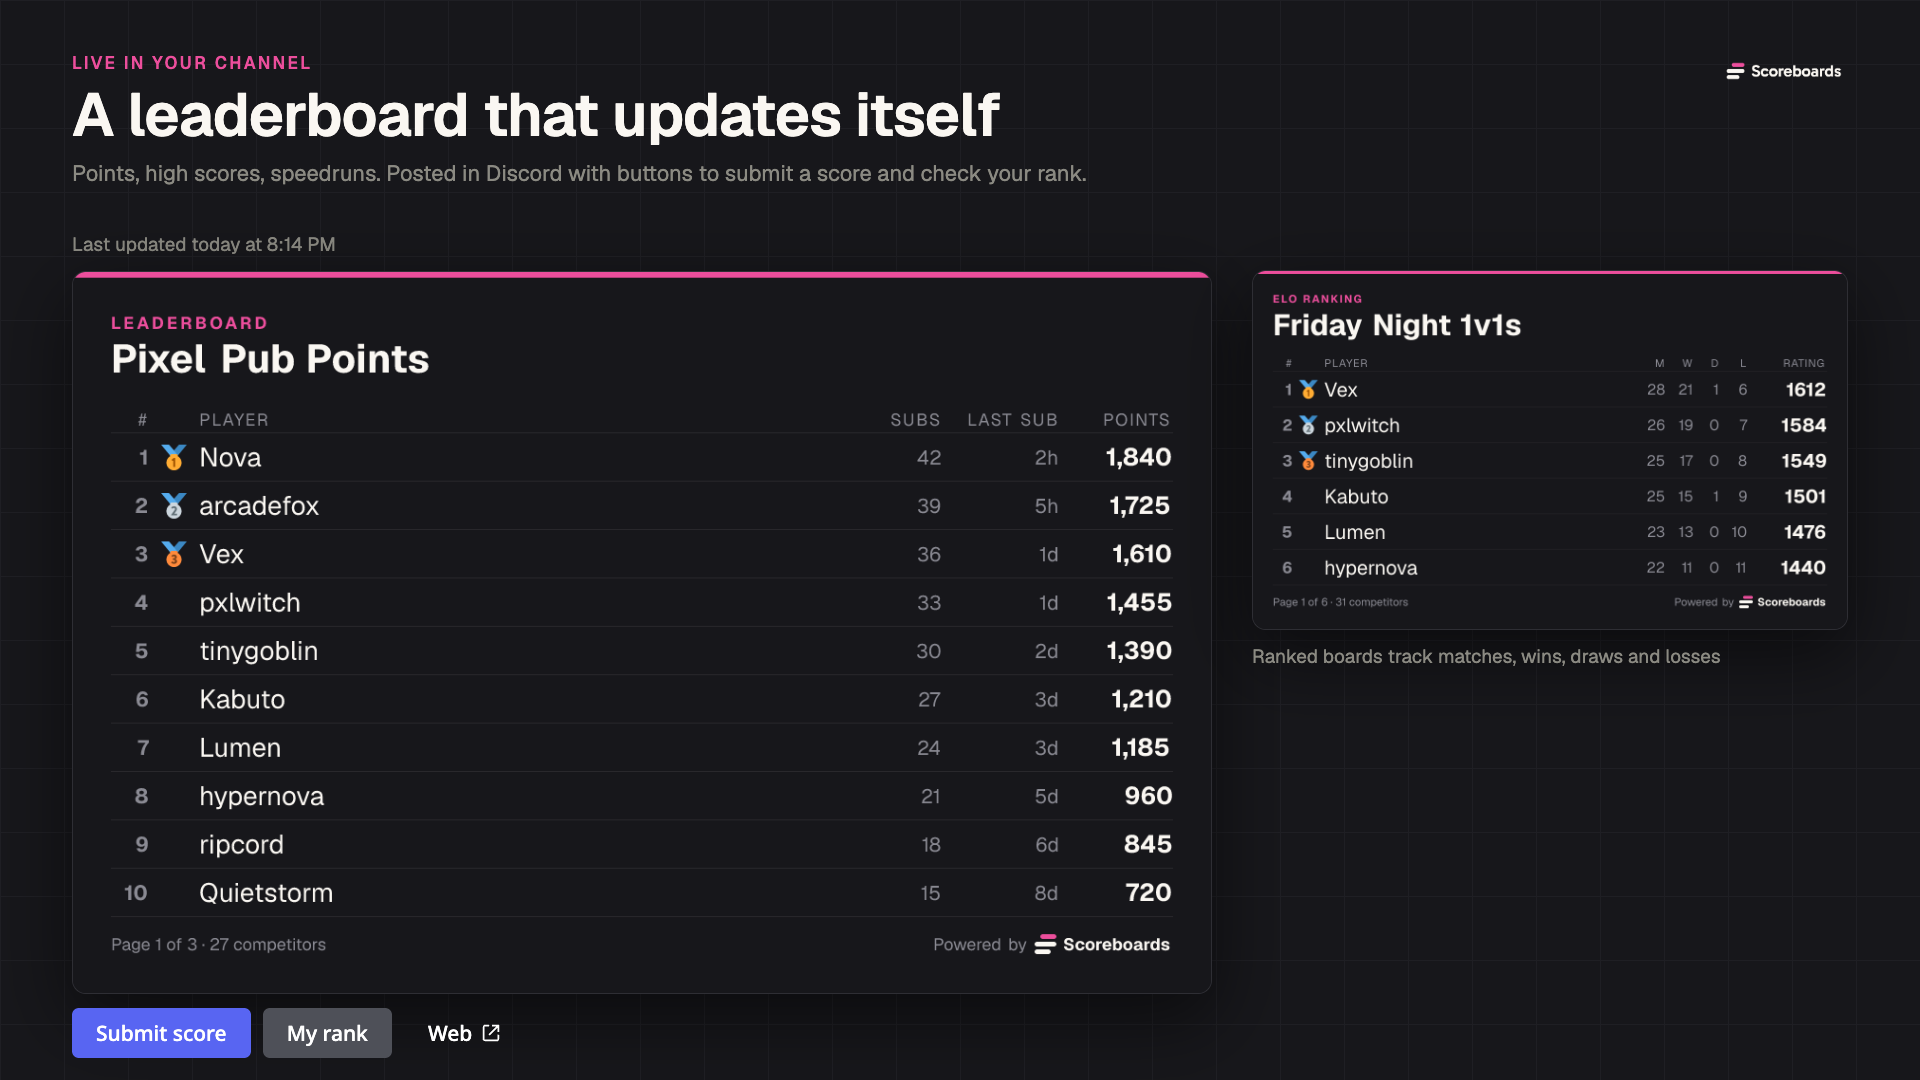
Task: Select the hypernova row in Friday Night 1v1s
Action: [x=1550, y=568]
